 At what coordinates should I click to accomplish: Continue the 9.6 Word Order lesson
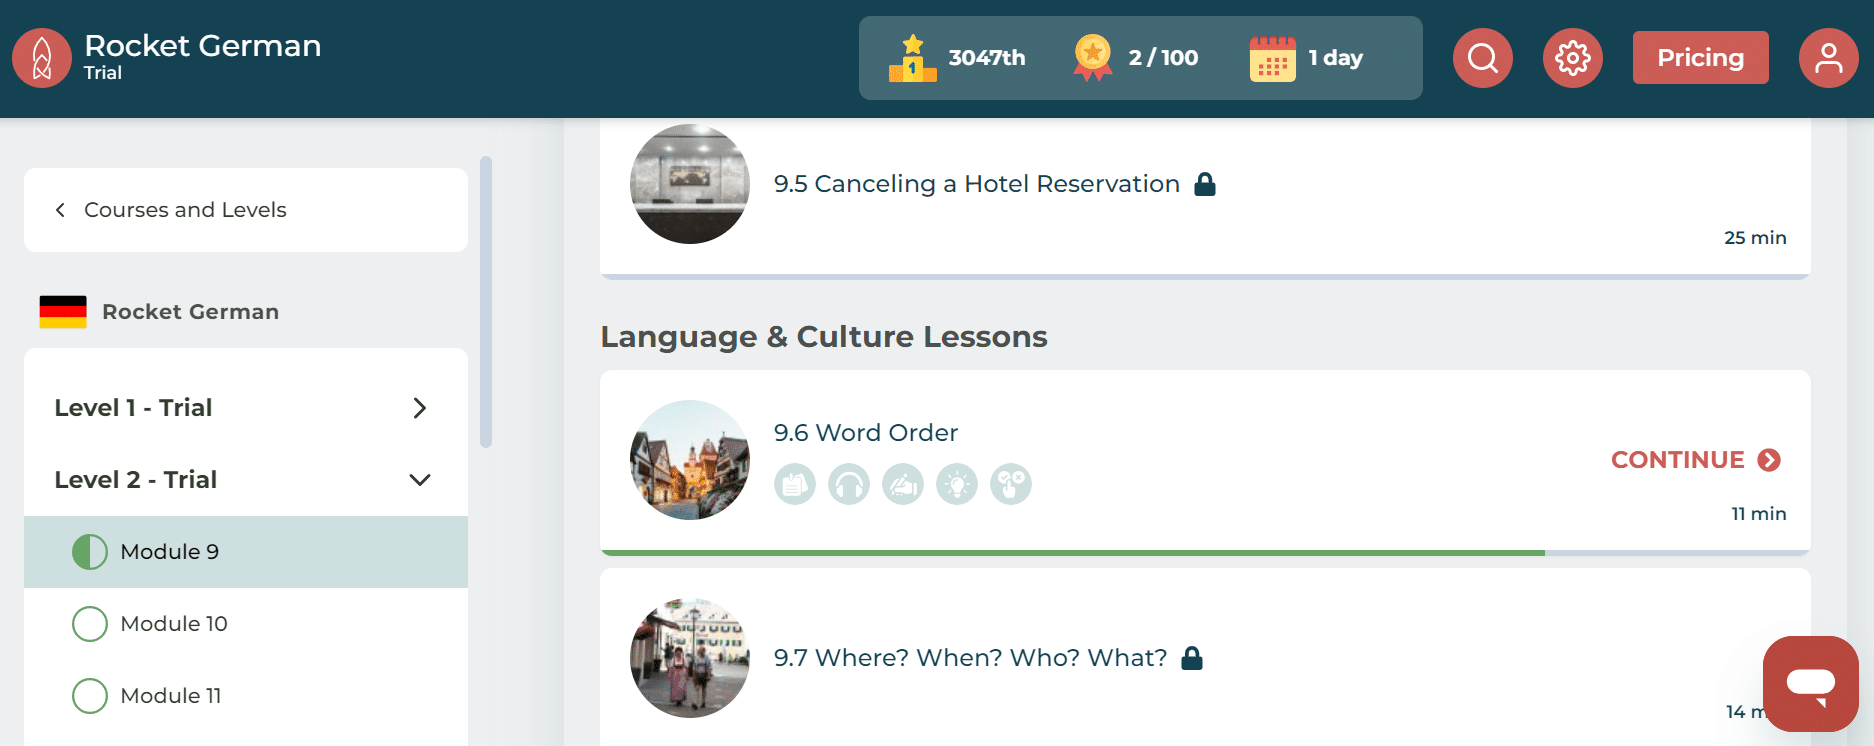coord(1695,460)
